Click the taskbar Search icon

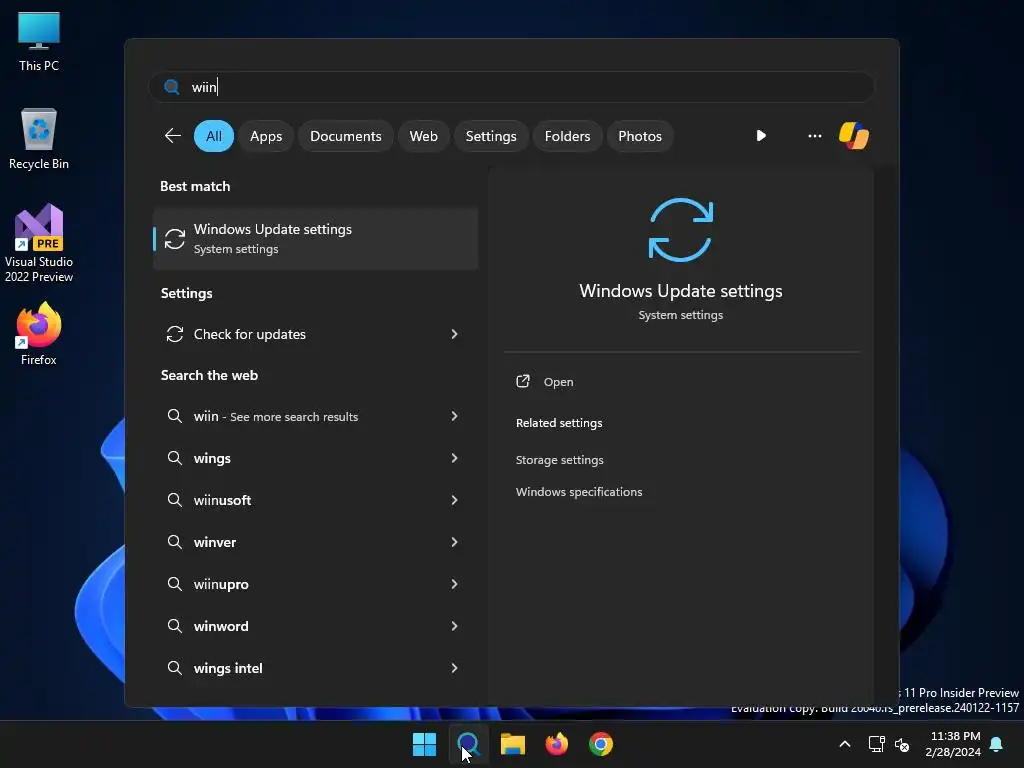(468, 744)
